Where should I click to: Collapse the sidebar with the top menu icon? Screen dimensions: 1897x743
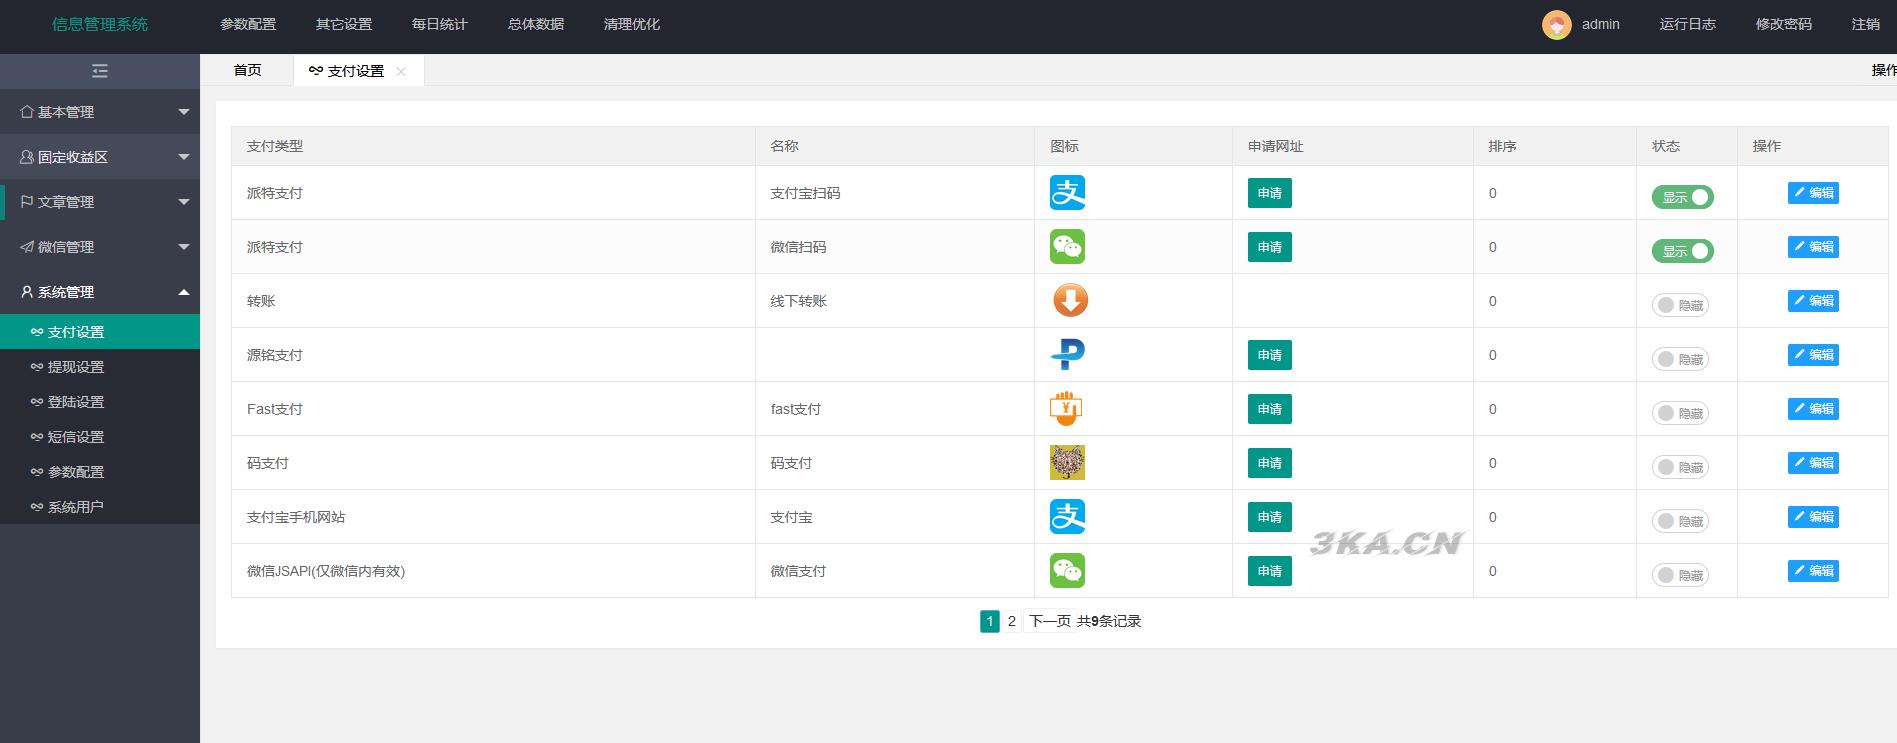tap(100, 71)
